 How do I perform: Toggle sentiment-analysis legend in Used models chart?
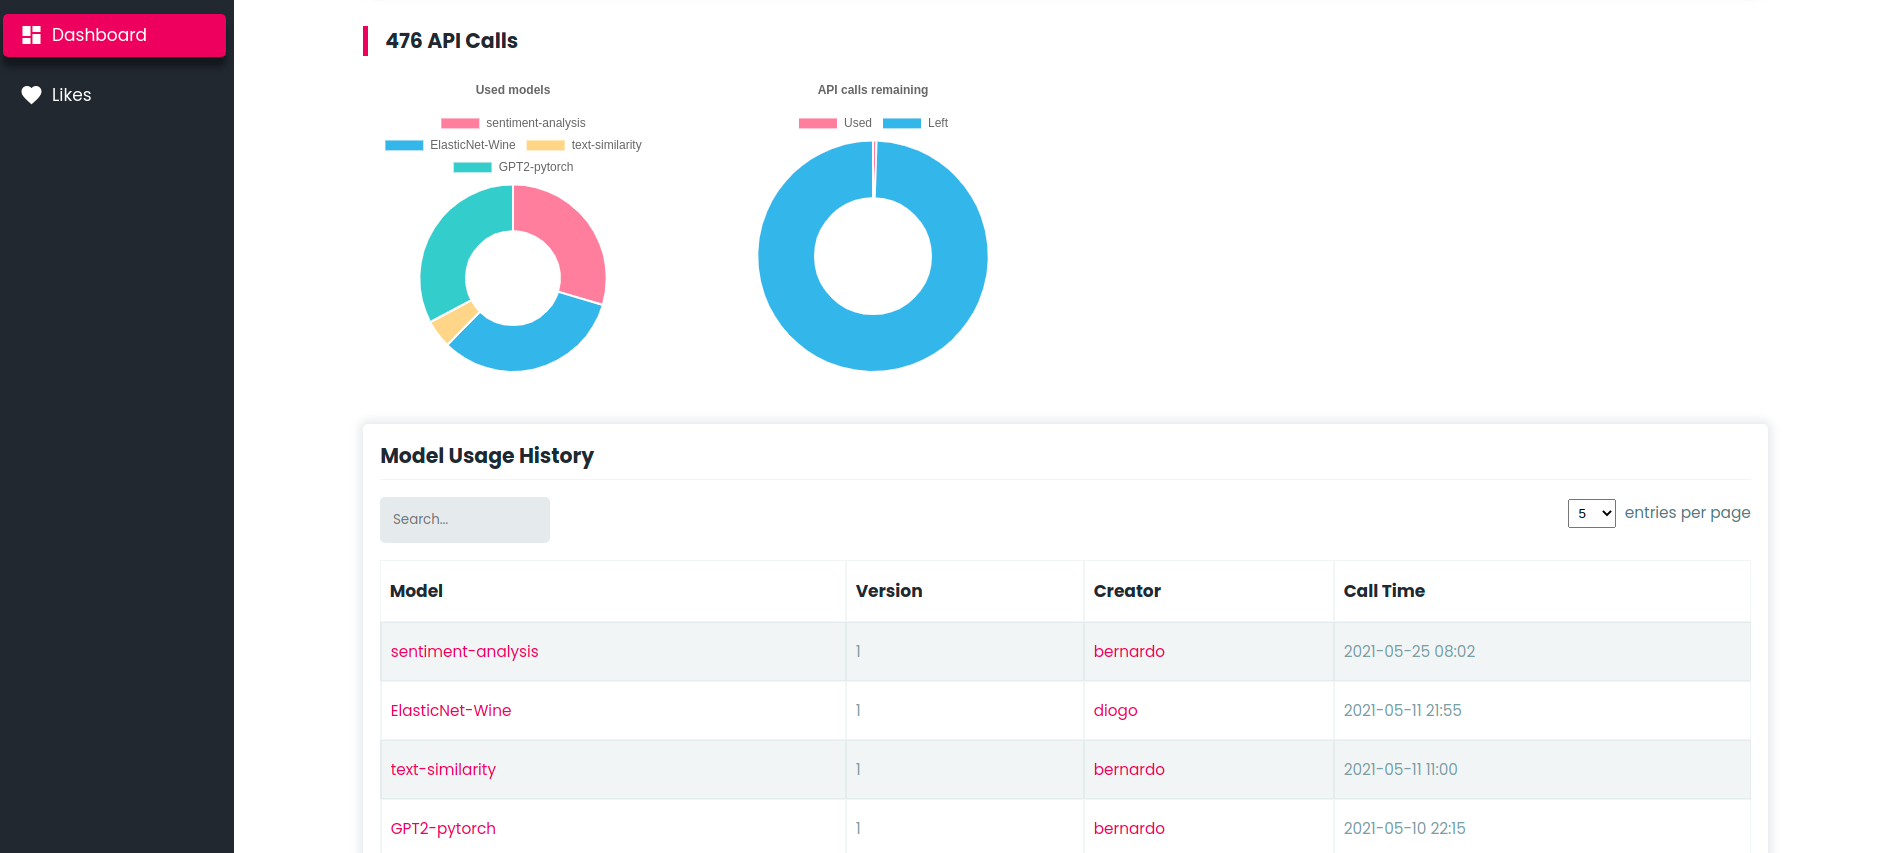click(x=513, y=123)
